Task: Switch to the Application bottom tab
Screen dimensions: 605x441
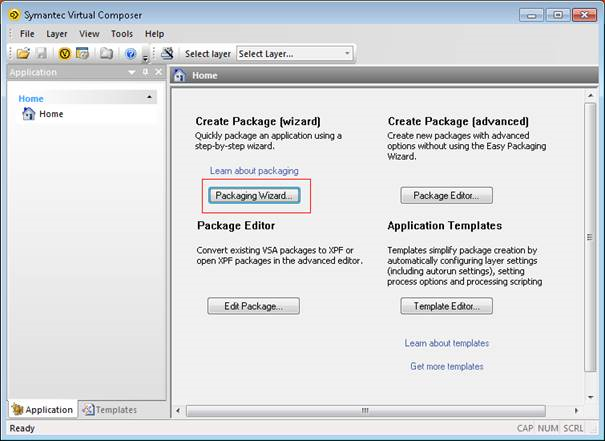Action: click(42, 409)
